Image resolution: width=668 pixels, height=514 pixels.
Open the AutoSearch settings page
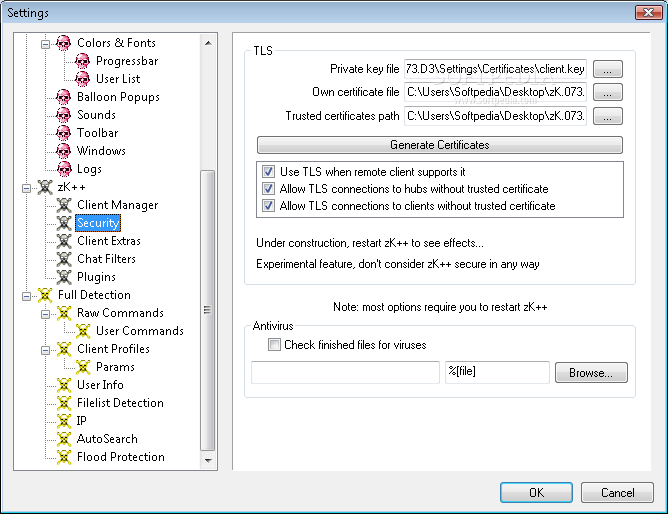[107, 439]
